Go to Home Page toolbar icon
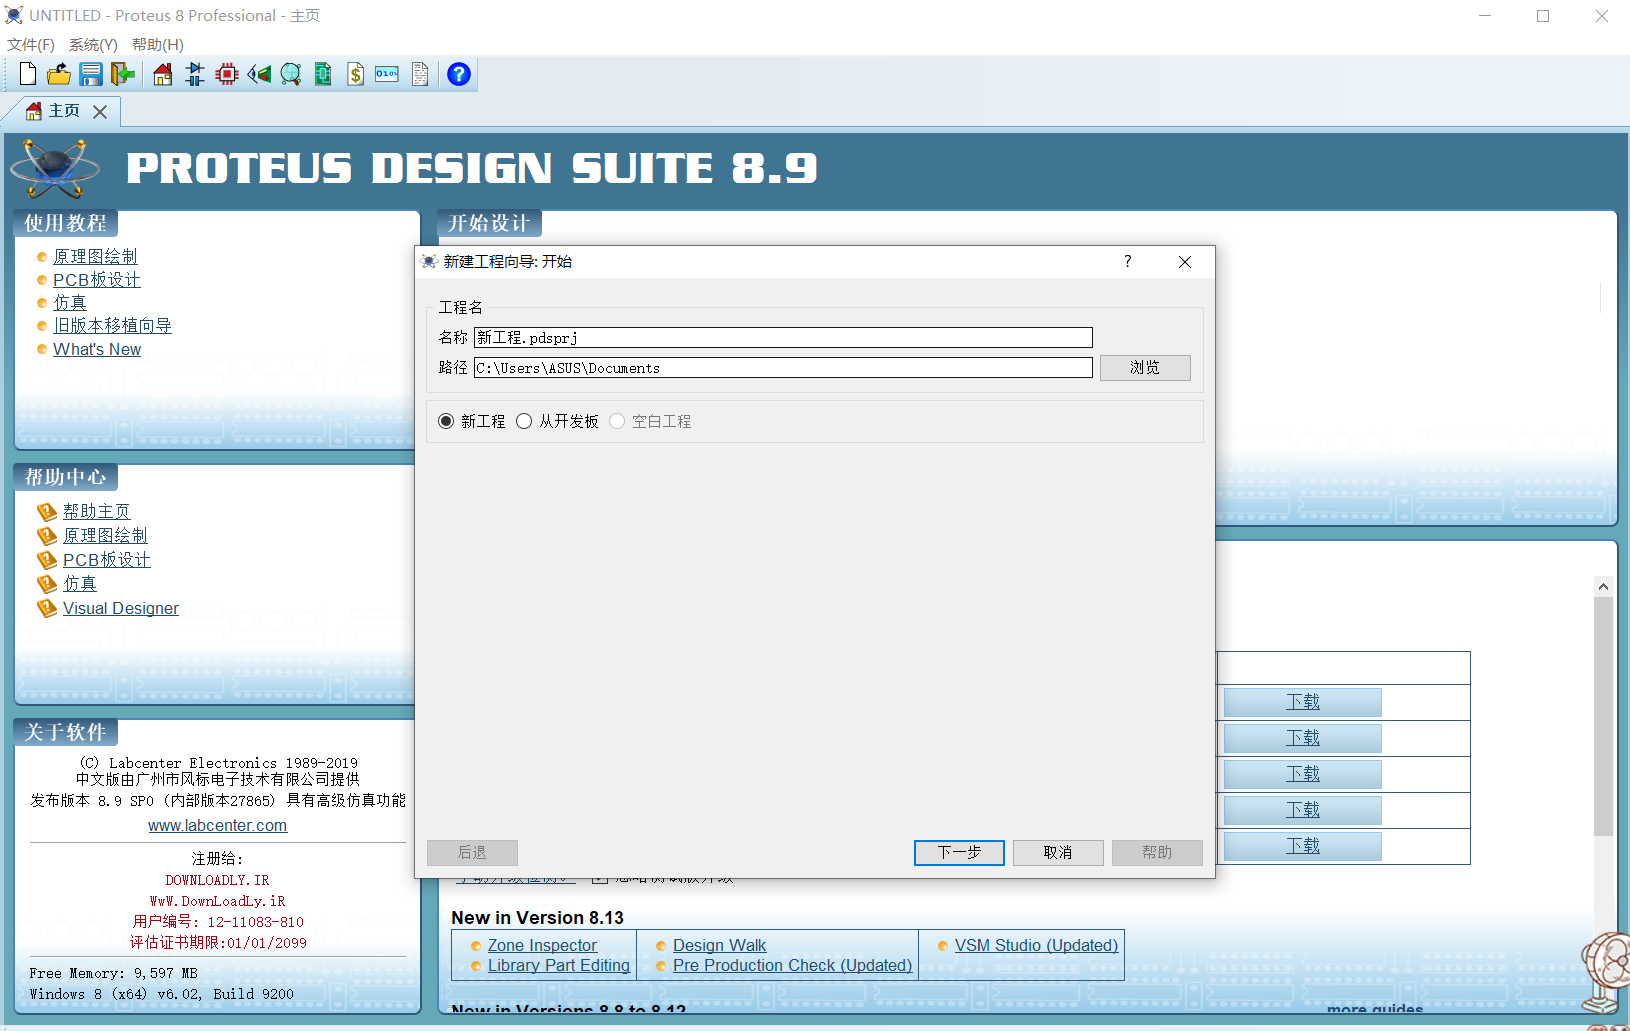This screenshot has height=1031, width=1630. [x=162, y=74]
